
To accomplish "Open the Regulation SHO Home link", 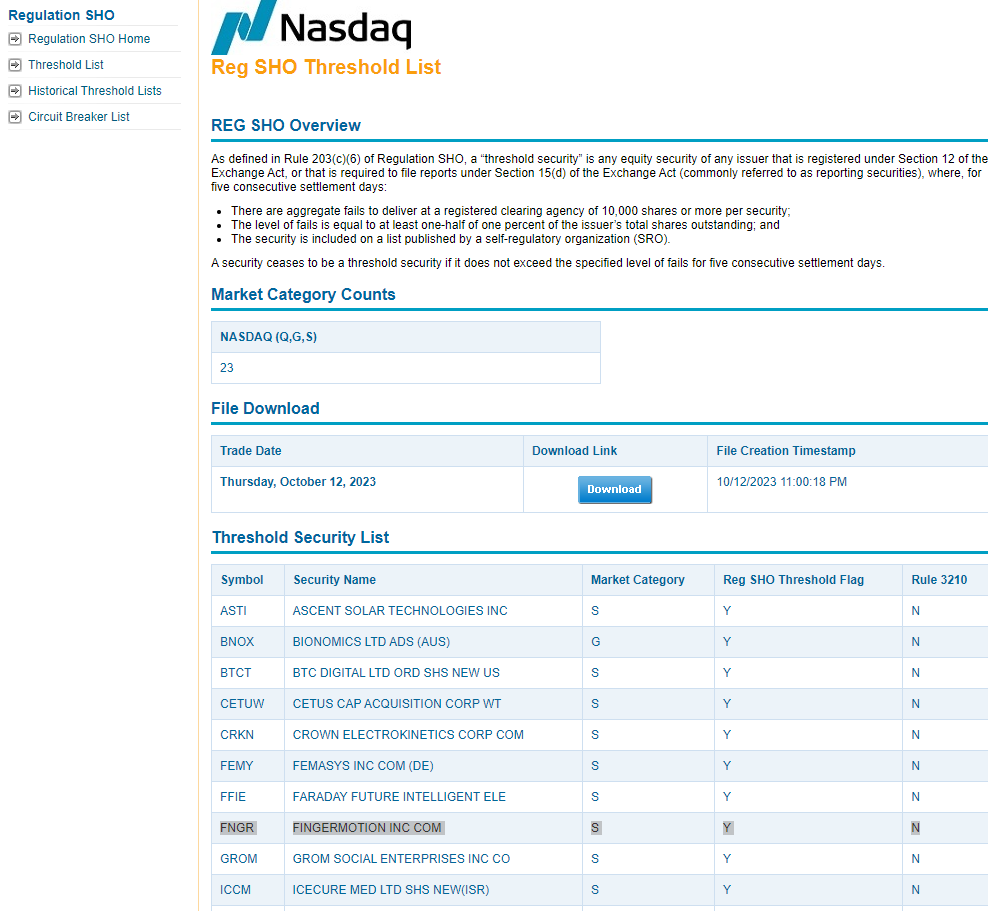I will (x=89, y=39).
